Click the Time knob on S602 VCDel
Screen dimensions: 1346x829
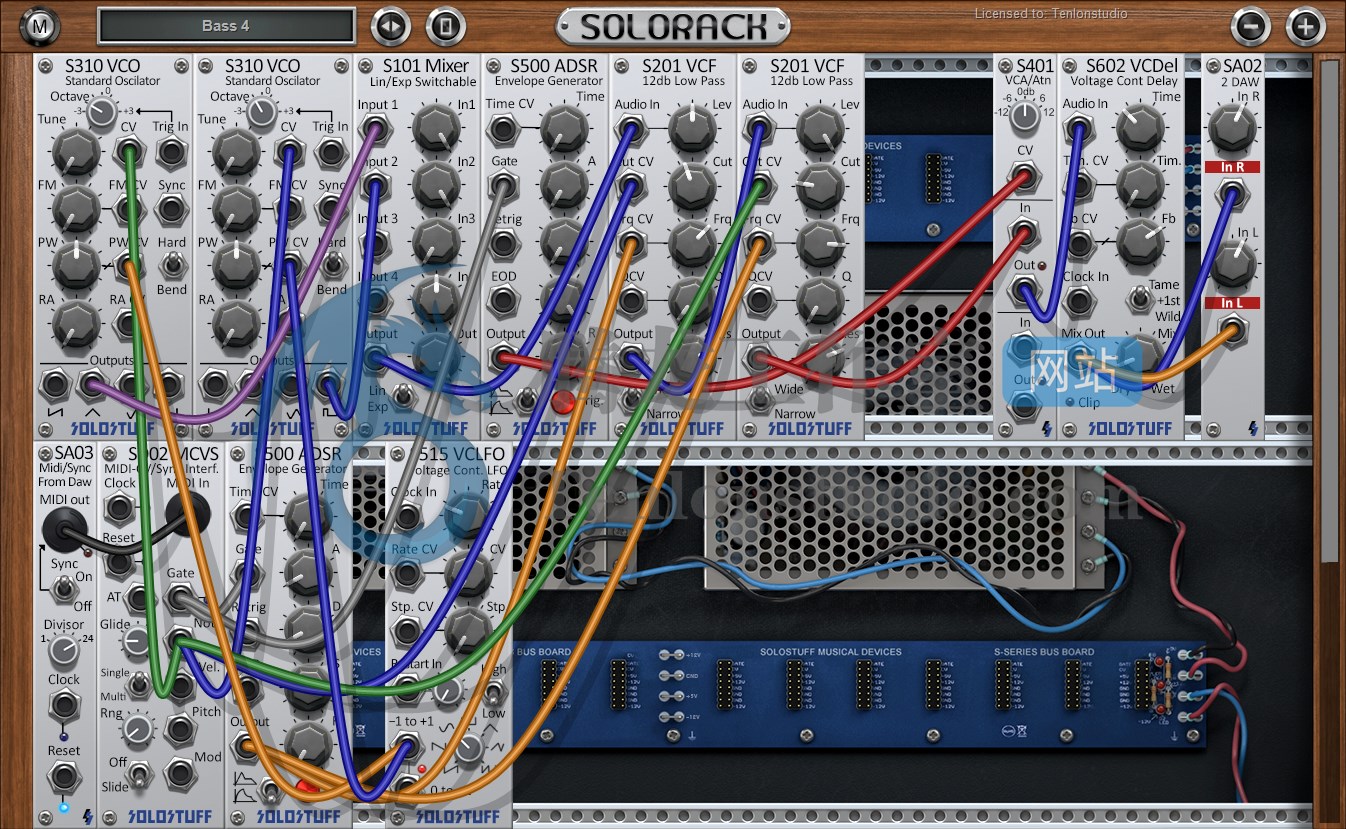coord(1140,128)
